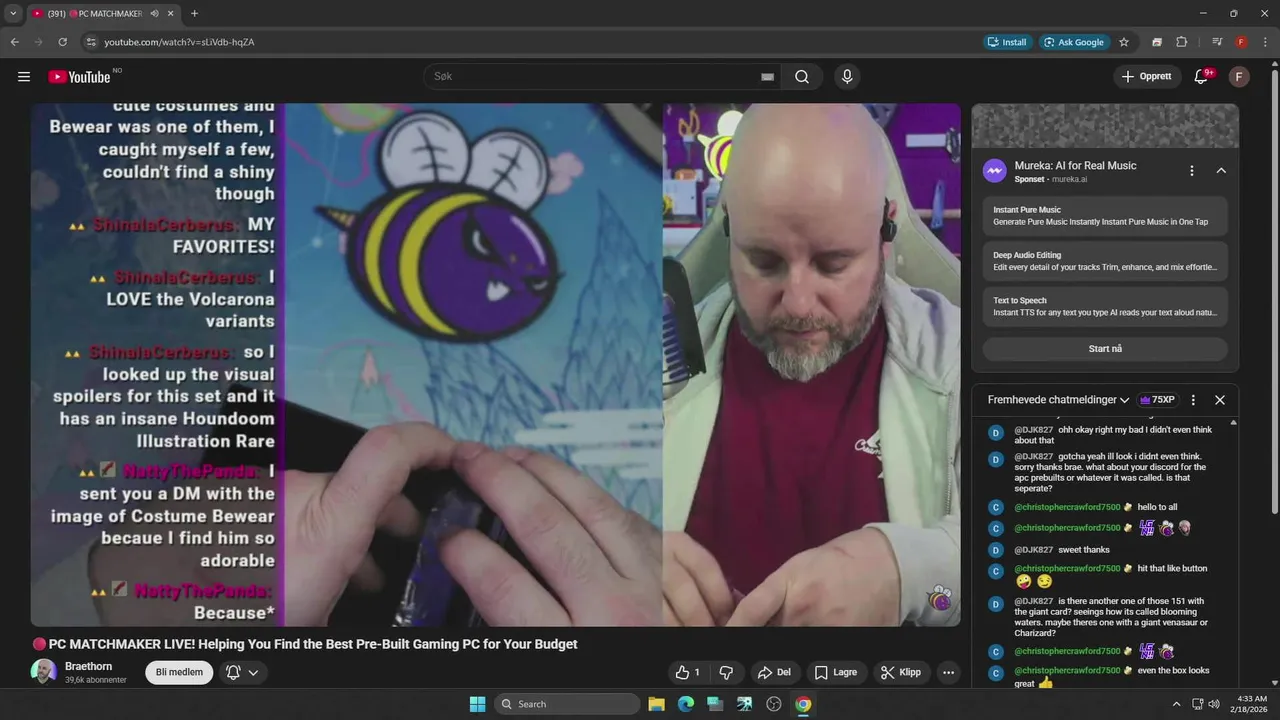
Task: Open File Explorer from taskbar
Action: (656, 704)
